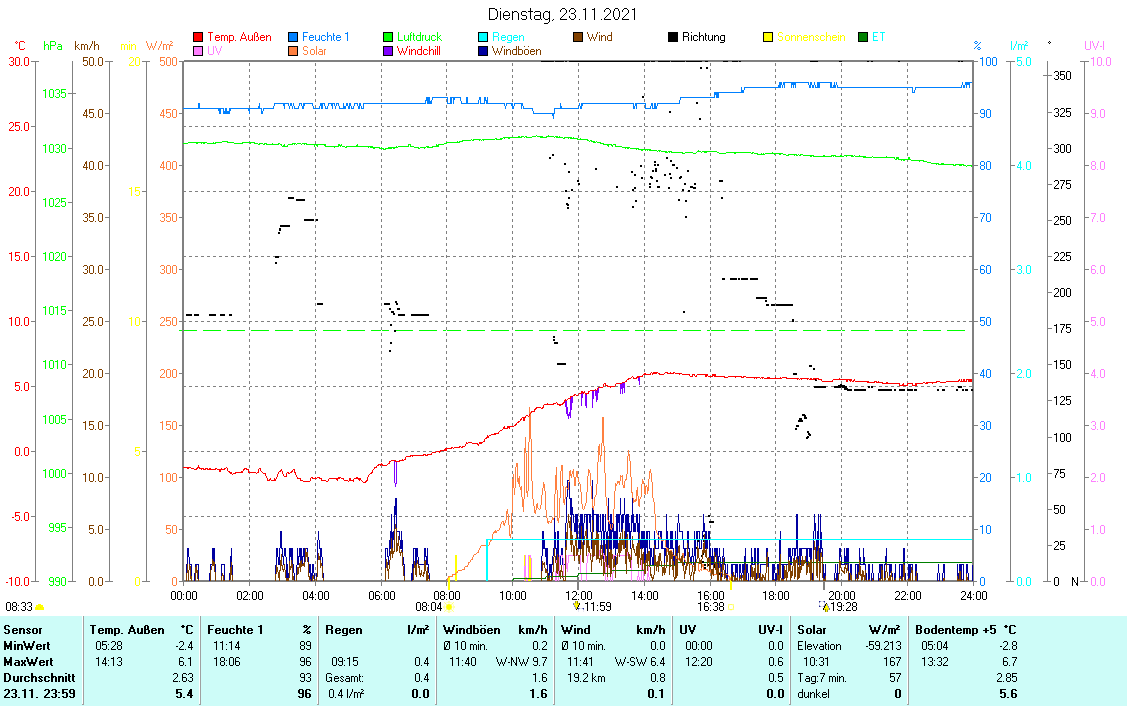Click the 16:38 sunset marker
This screenshot has width=1127, height=706.
click(730, 606)
